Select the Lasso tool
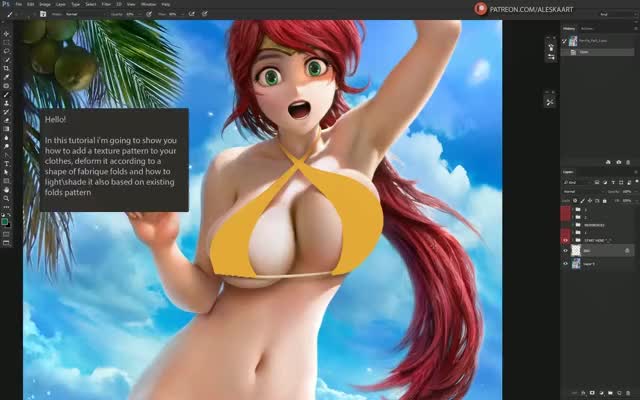Image resolution: width=640 pixels, height=400 pixels. pos(6,51)
